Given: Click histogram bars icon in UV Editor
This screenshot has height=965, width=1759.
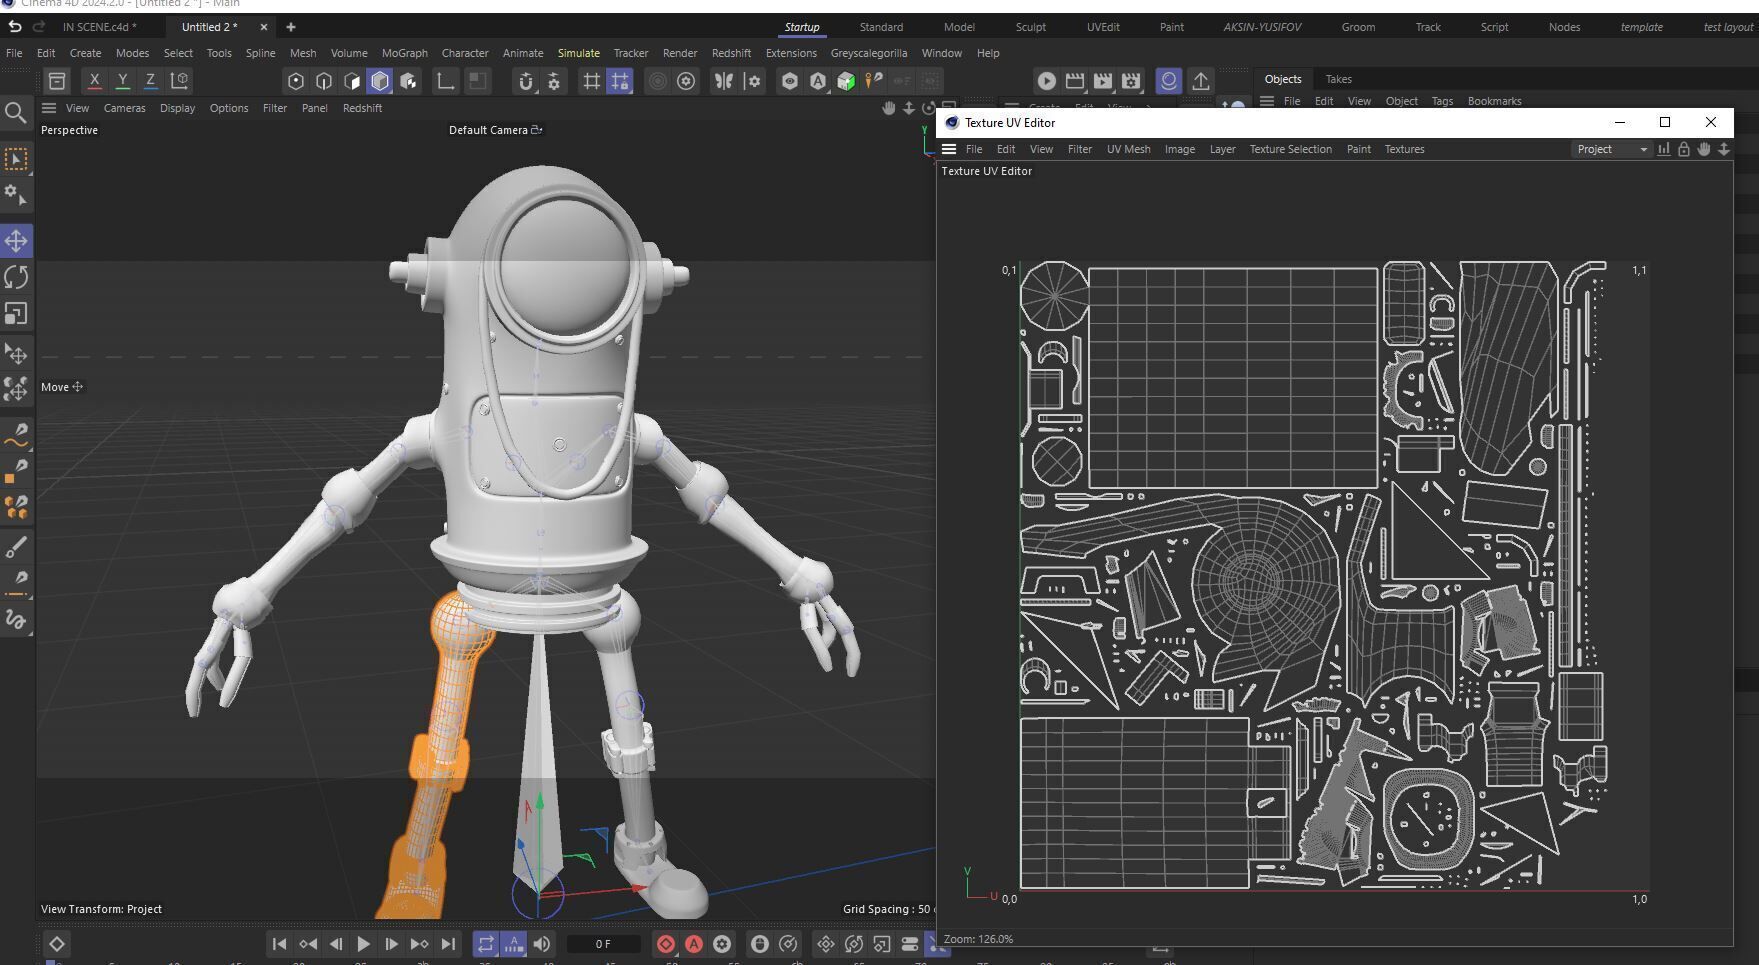Looking at the screenshot, I should (1664, 149).
